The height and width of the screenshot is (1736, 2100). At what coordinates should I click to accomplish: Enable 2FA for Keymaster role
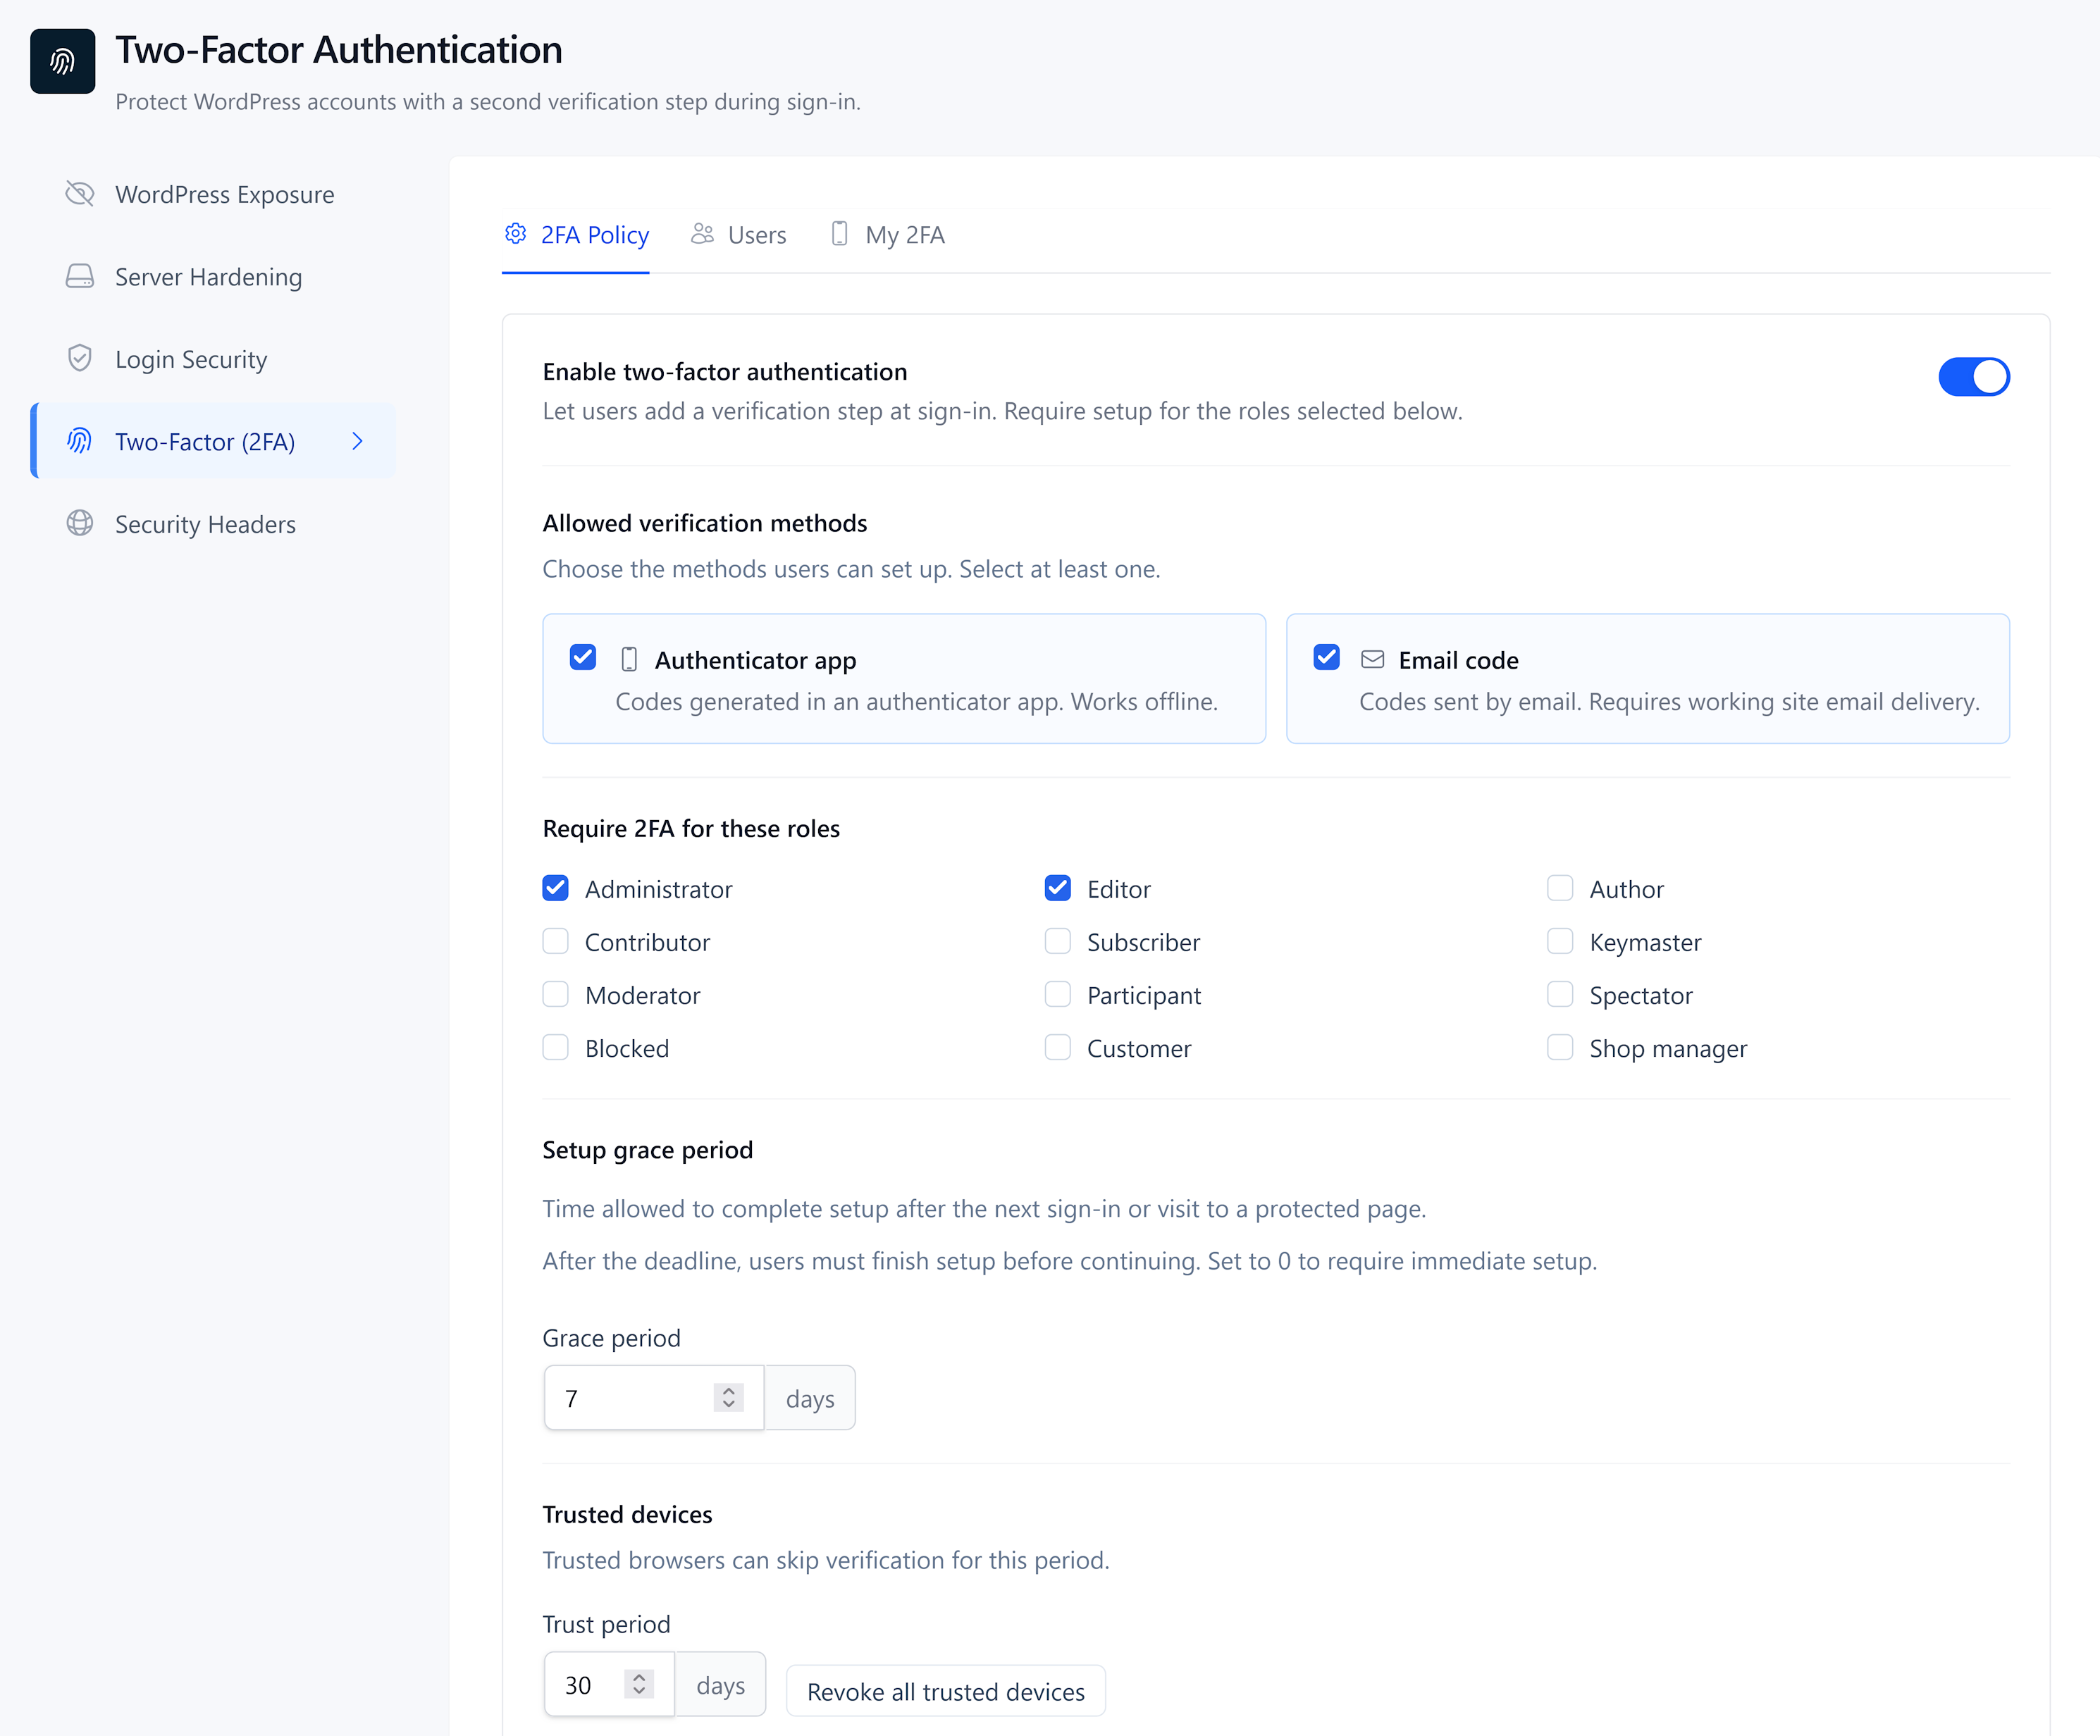pos(1560,941)
